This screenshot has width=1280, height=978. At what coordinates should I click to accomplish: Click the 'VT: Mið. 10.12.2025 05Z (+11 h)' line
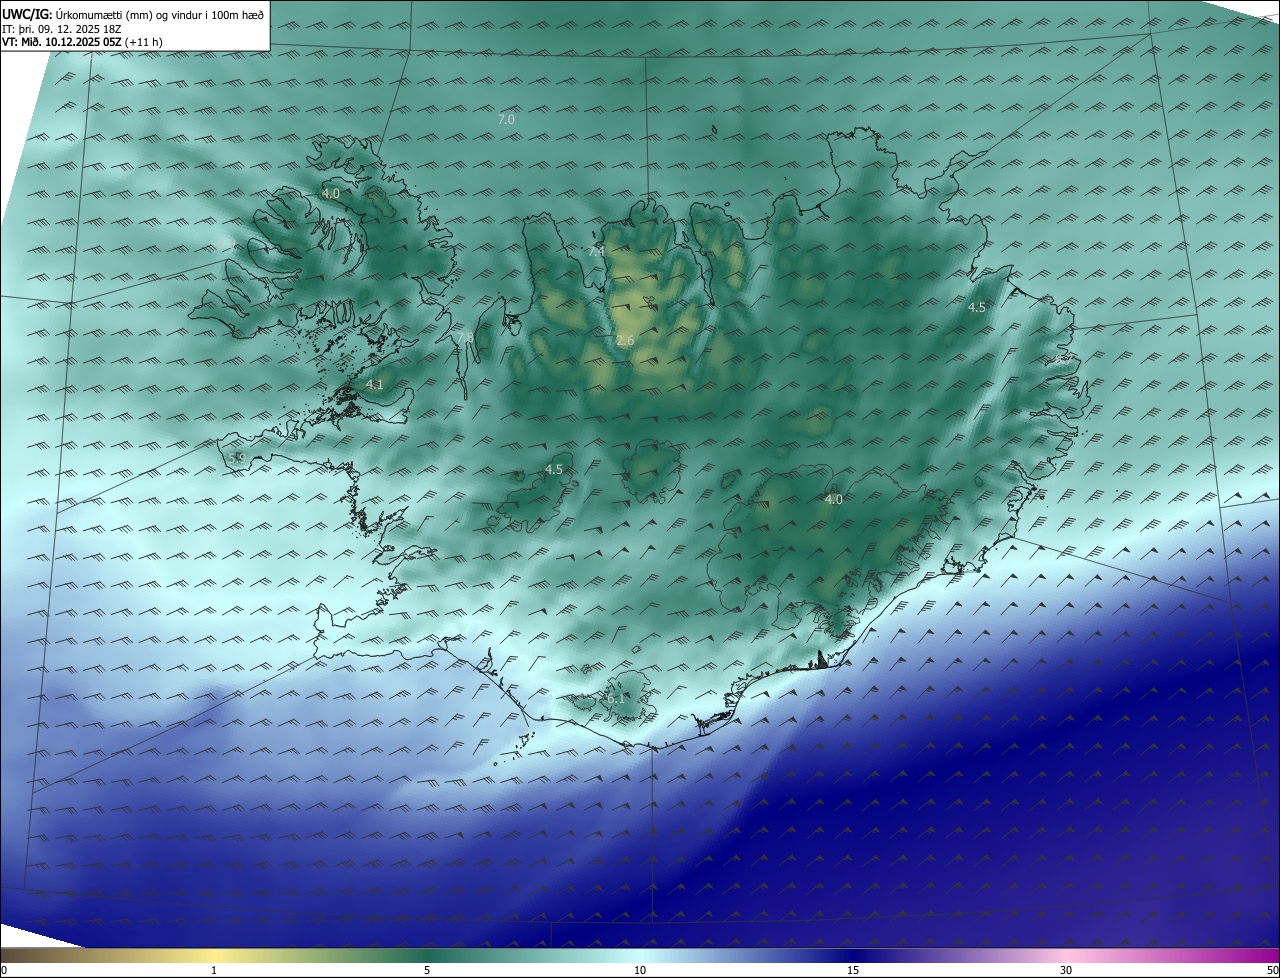pyautogui.click(x=82, y=42)
